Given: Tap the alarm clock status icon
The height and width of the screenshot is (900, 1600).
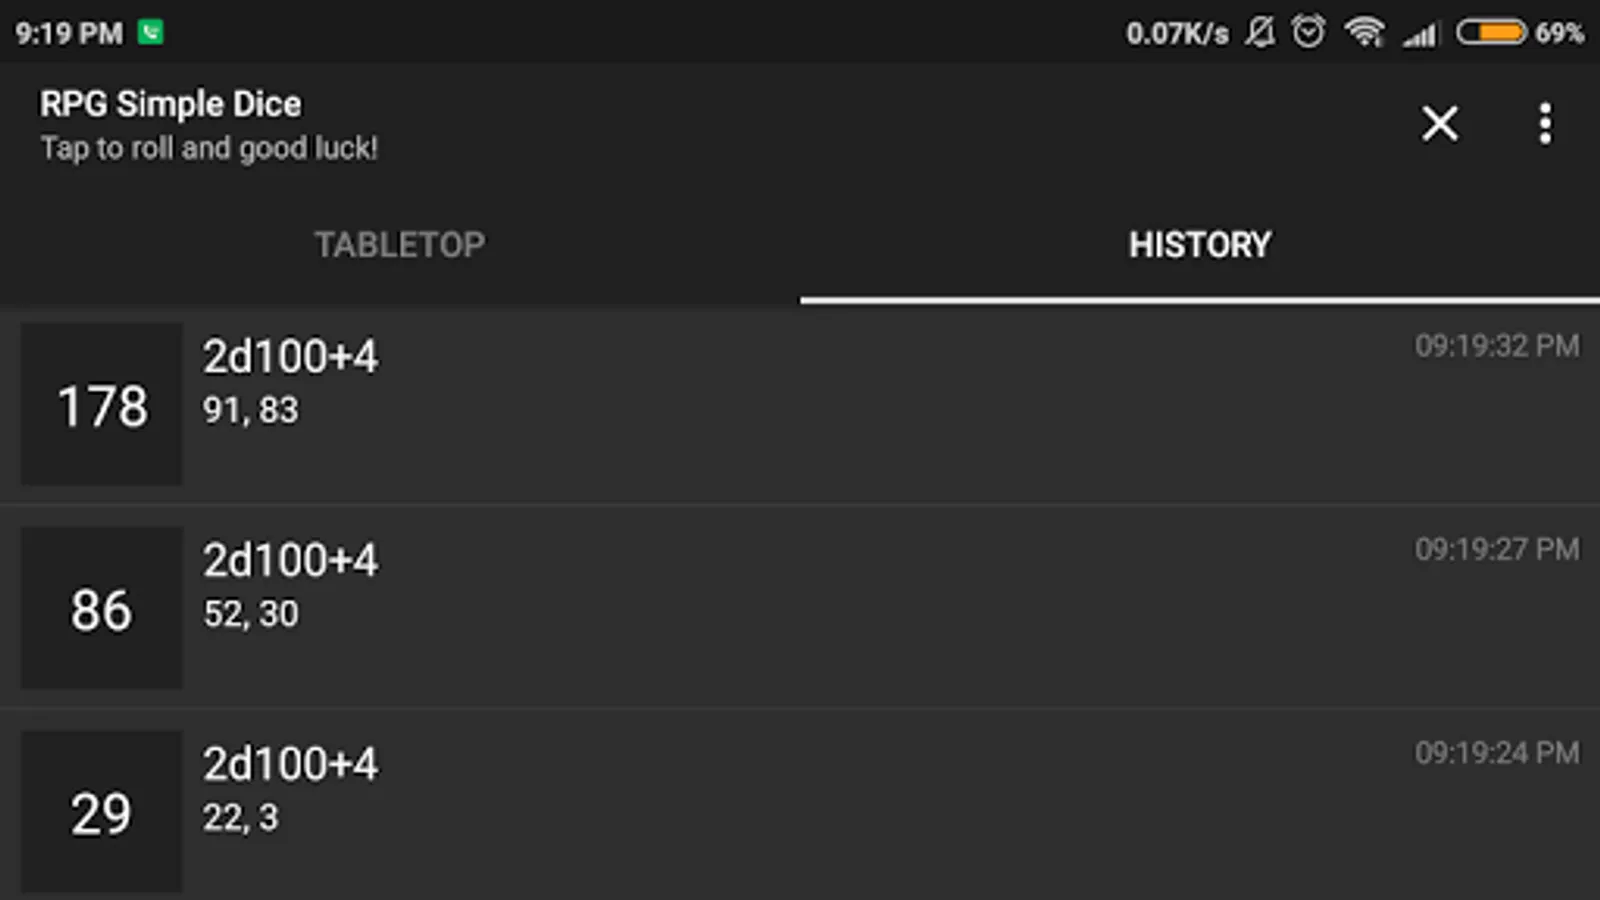Looking at the screenshot, I should pyautogui.click(x=1308, y=33).
